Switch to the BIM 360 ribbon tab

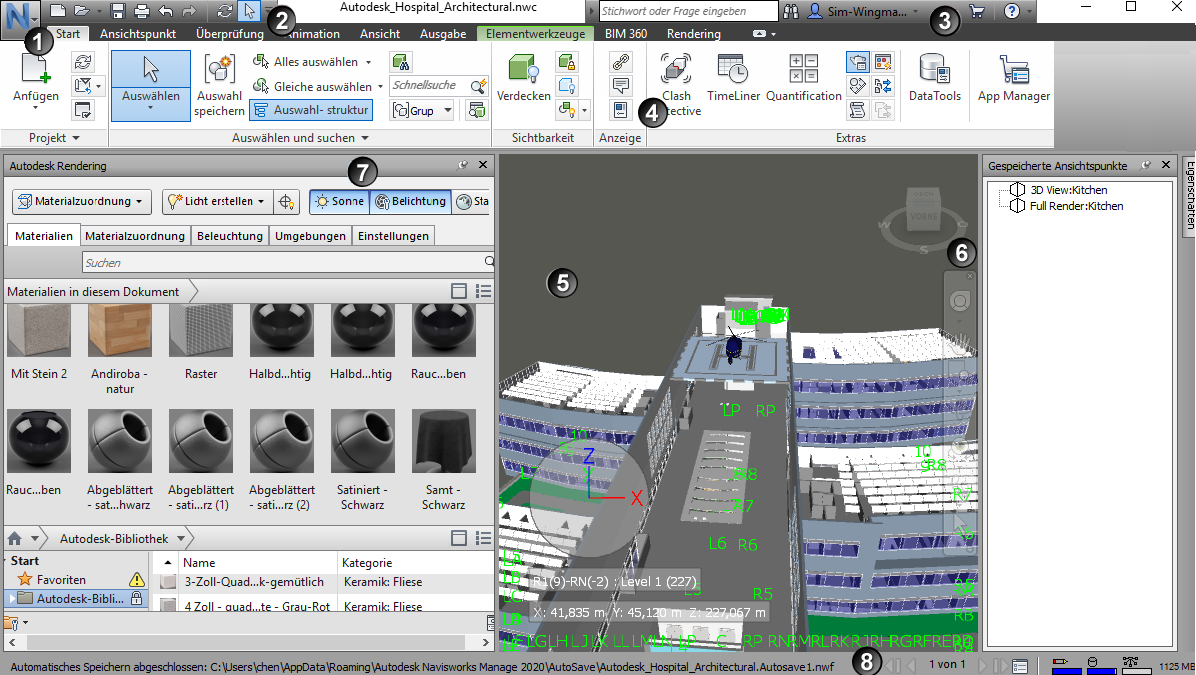click(x=625, y=34)
